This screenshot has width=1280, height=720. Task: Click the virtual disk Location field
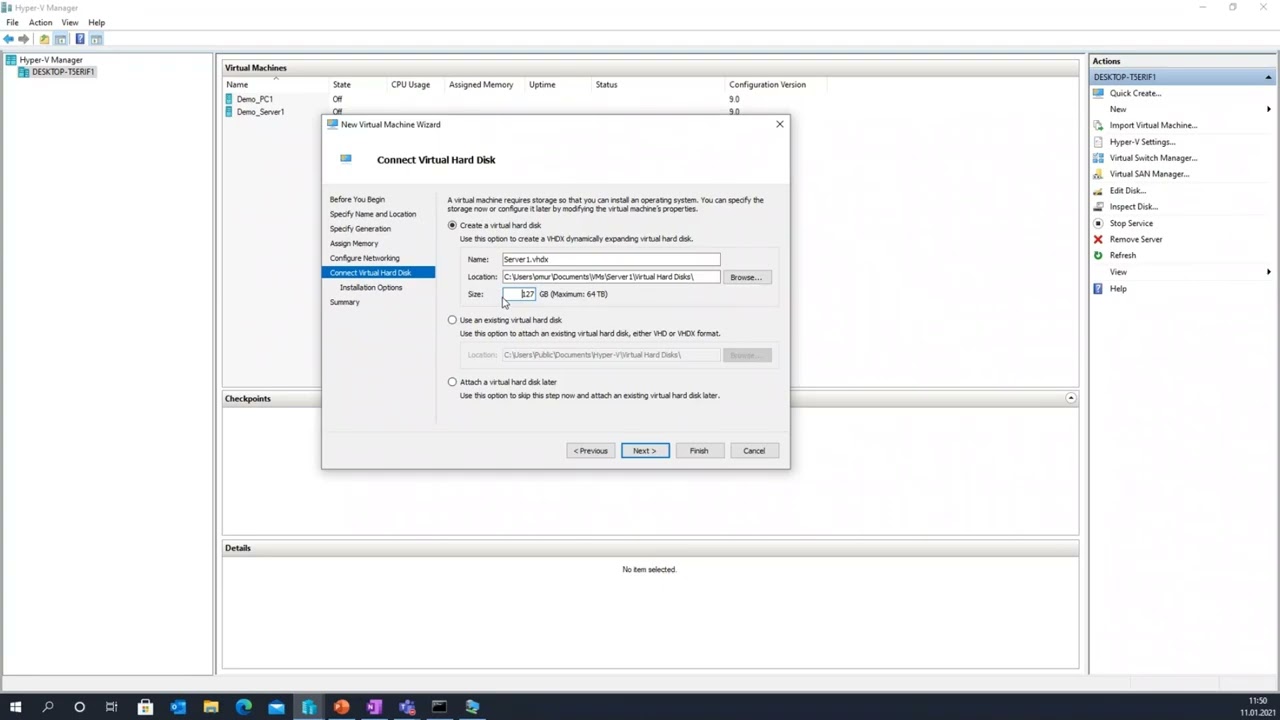tap(610, 277)
